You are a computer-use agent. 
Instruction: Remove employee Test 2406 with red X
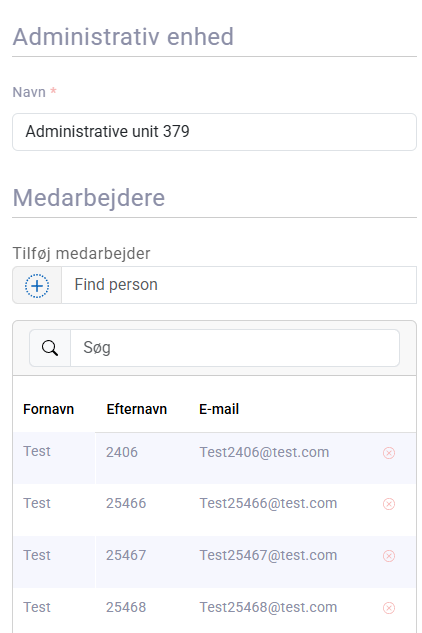(389, 453)
